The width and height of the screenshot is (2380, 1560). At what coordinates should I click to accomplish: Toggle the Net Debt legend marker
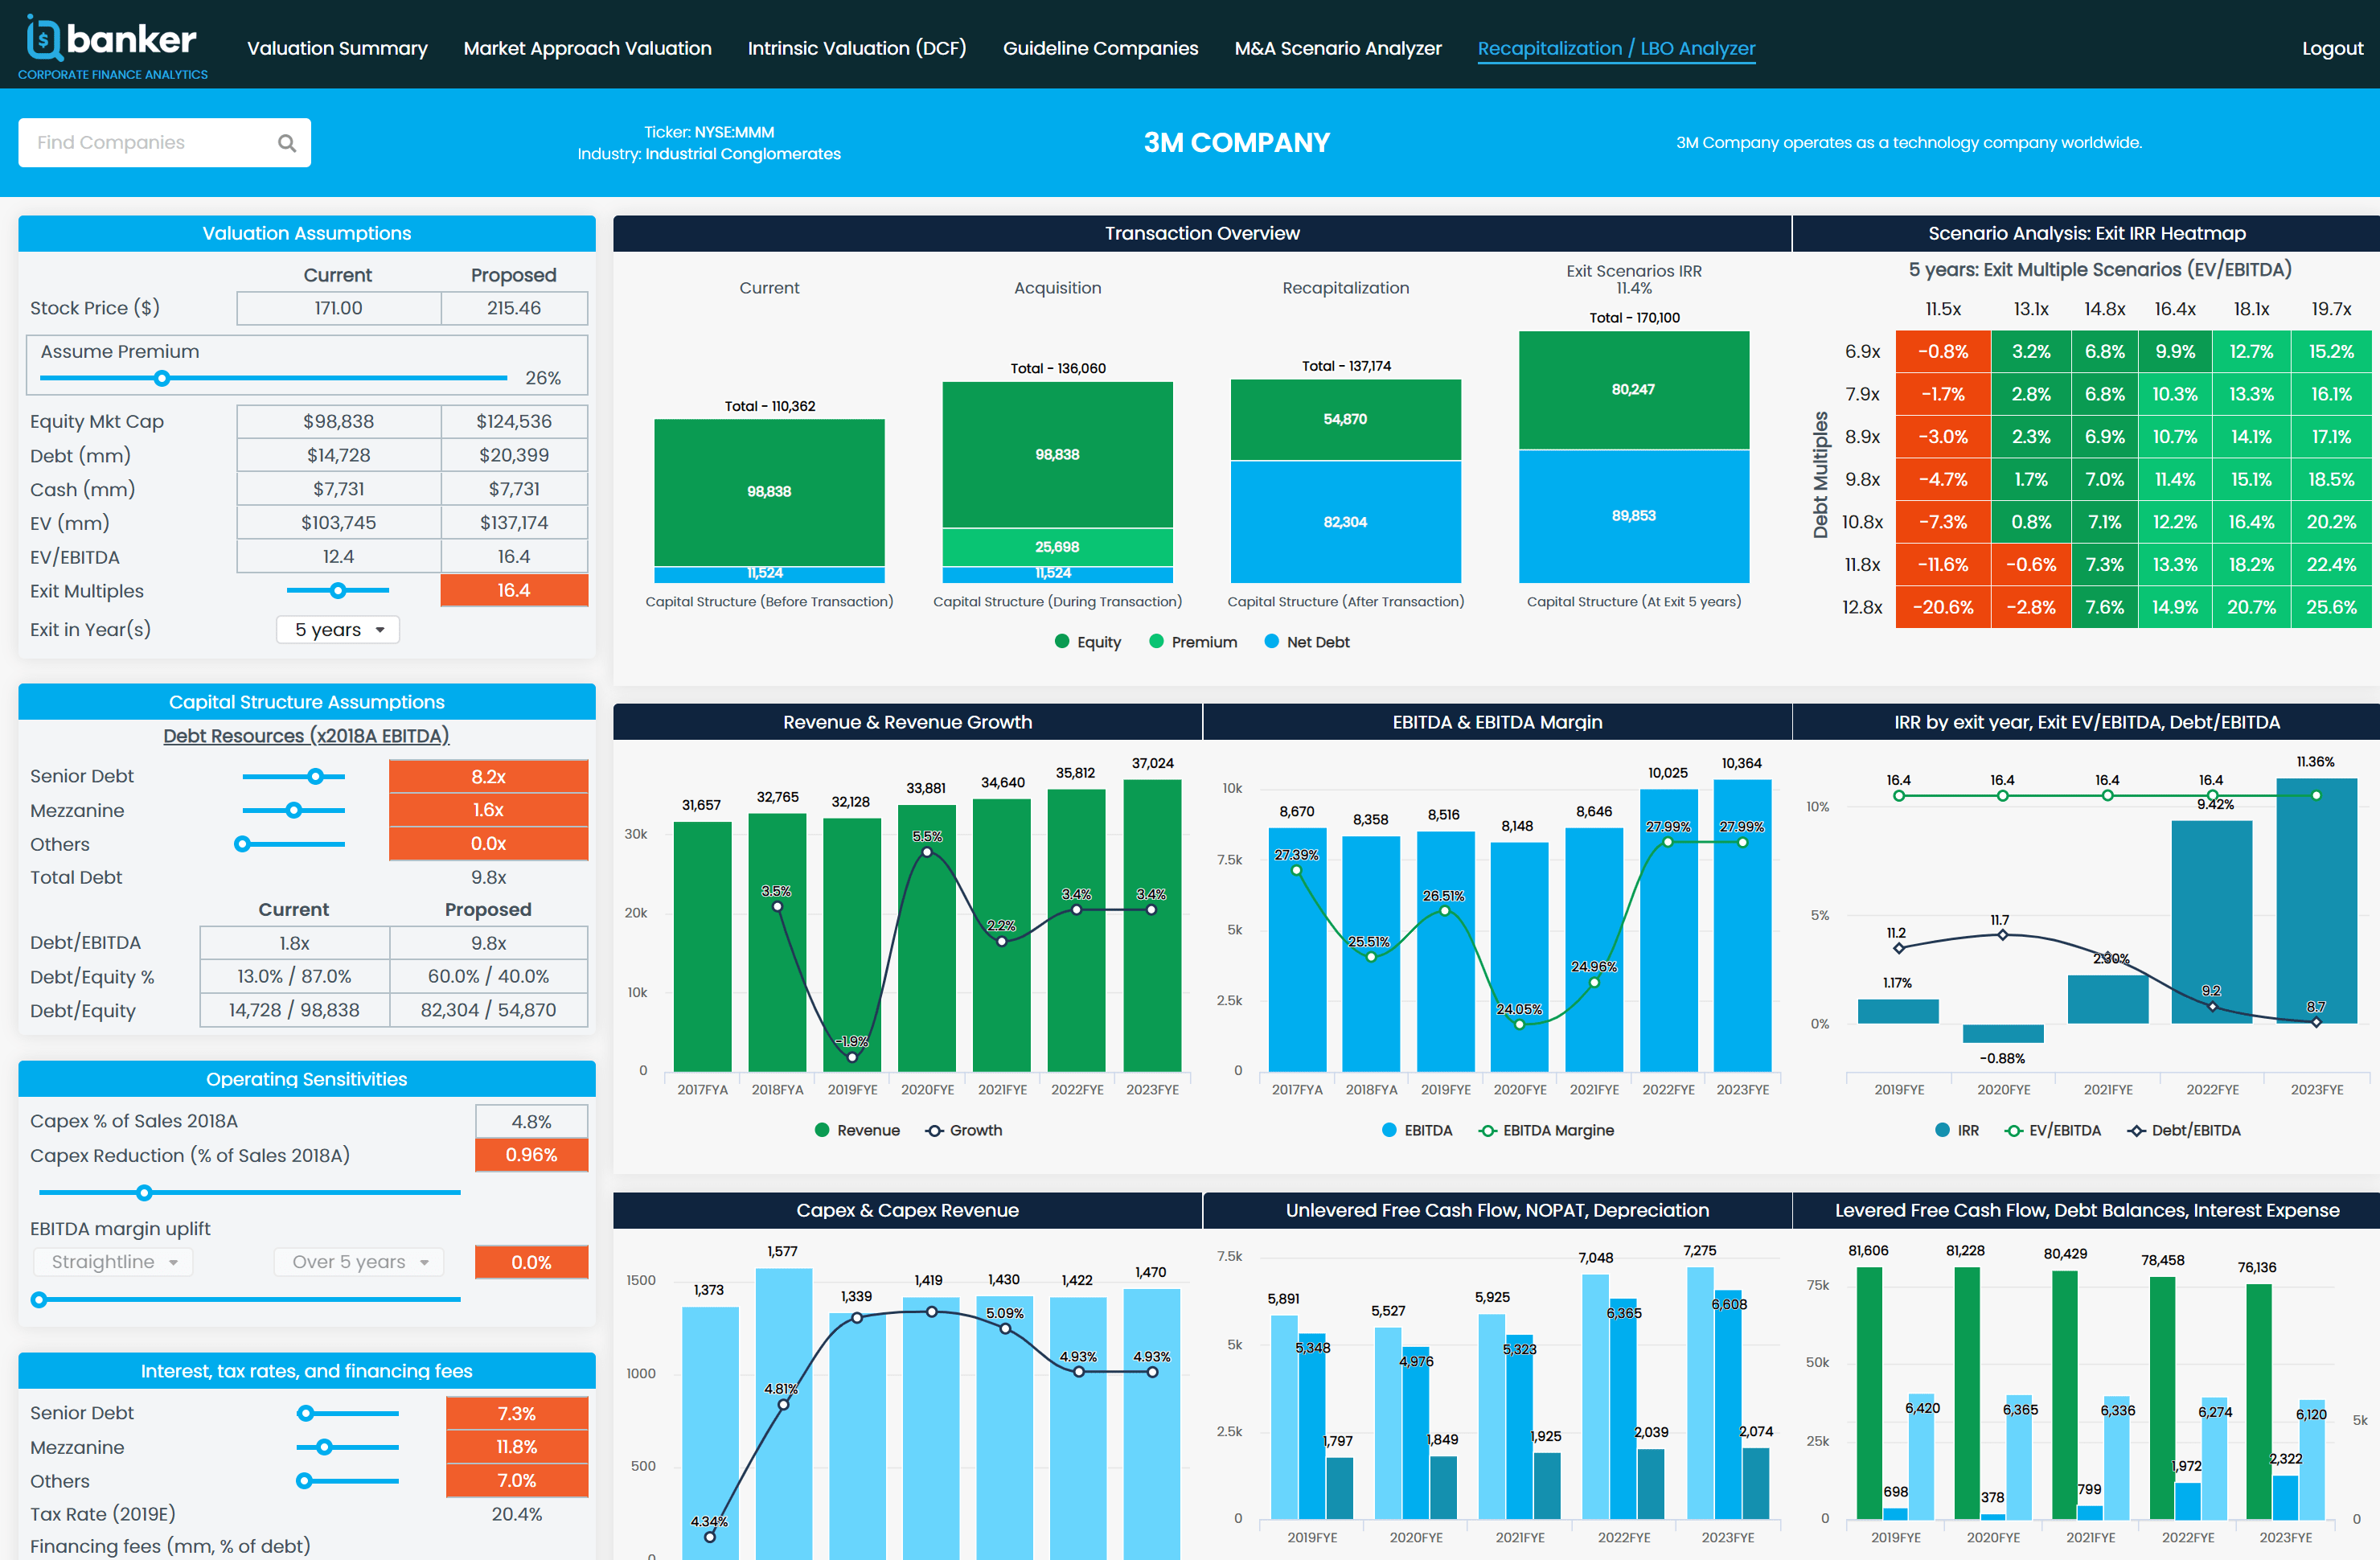click(x=1271, y=642)
